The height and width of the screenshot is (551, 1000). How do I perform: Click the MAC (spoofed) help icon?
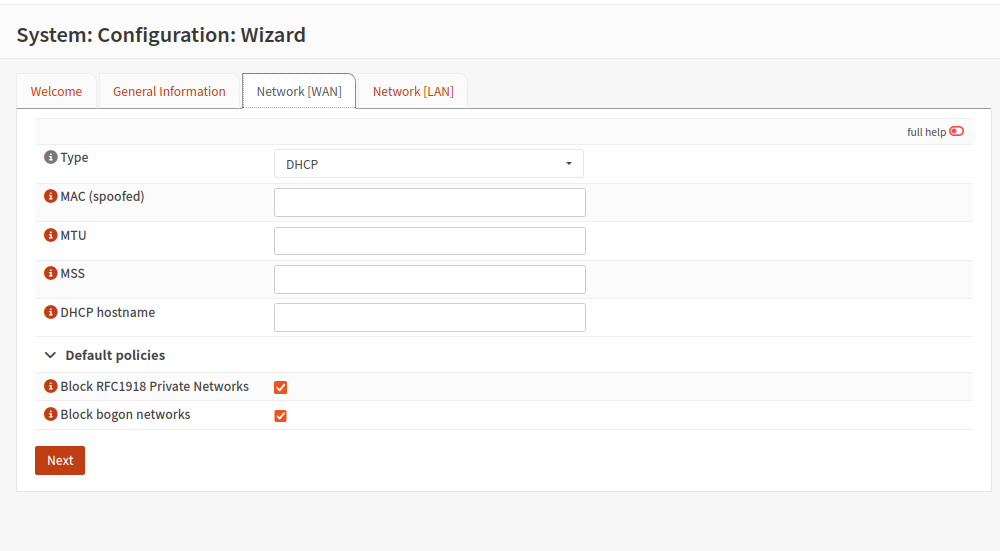tap(51, 197)
